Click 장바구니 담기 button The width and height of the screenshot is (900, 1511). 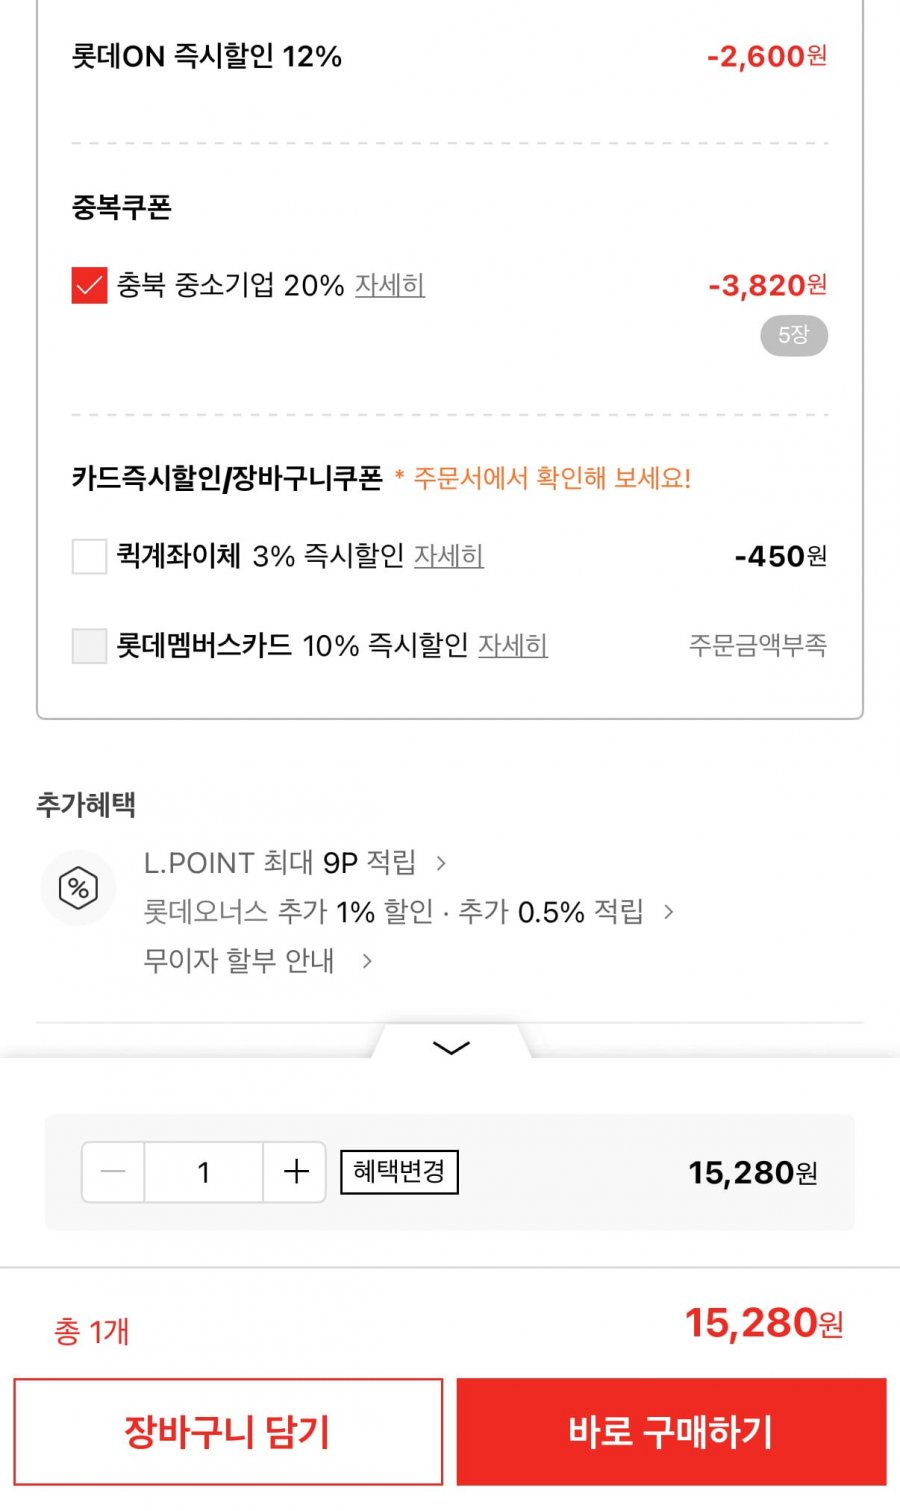pyautogui.click(x=228, y=1432)
